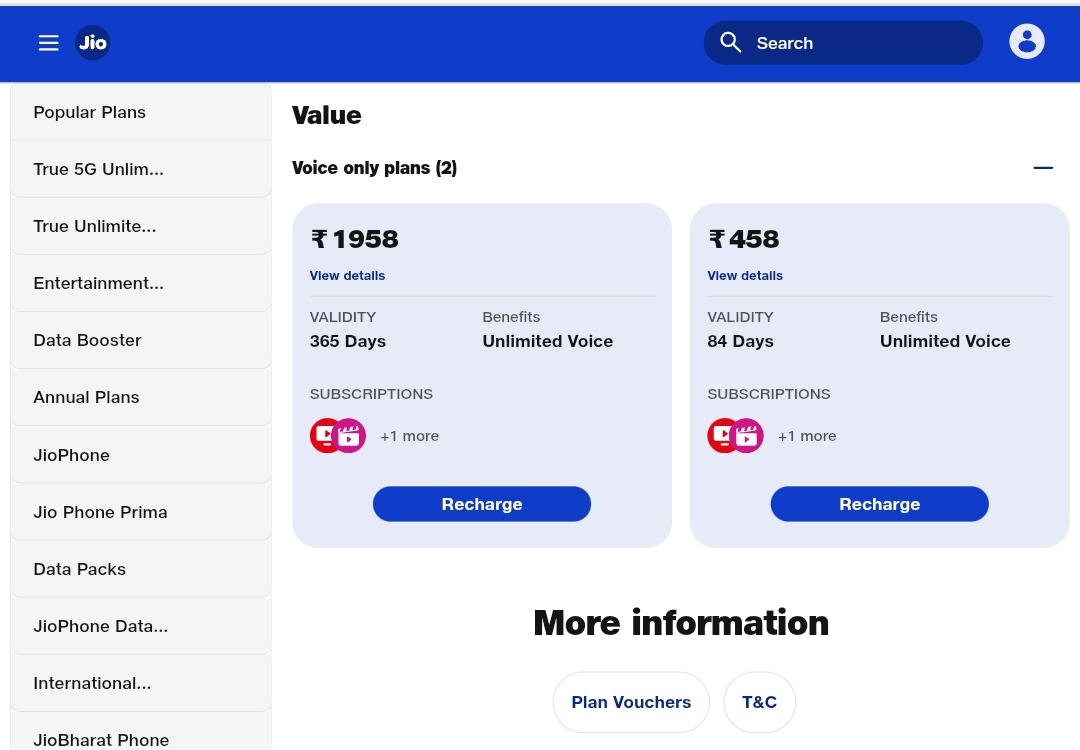1080x750 pixels.
Task: Click JioCinema icon on ₹1958 plan
Action: tap(351, 436)
